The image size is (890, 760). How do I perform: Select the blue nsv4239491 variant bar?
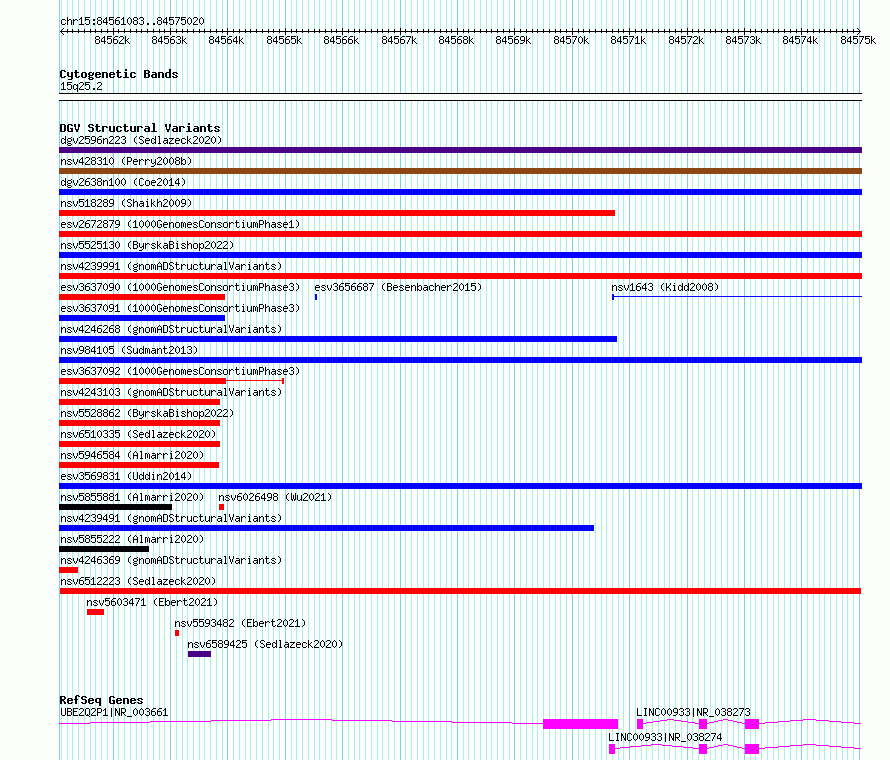326,528
